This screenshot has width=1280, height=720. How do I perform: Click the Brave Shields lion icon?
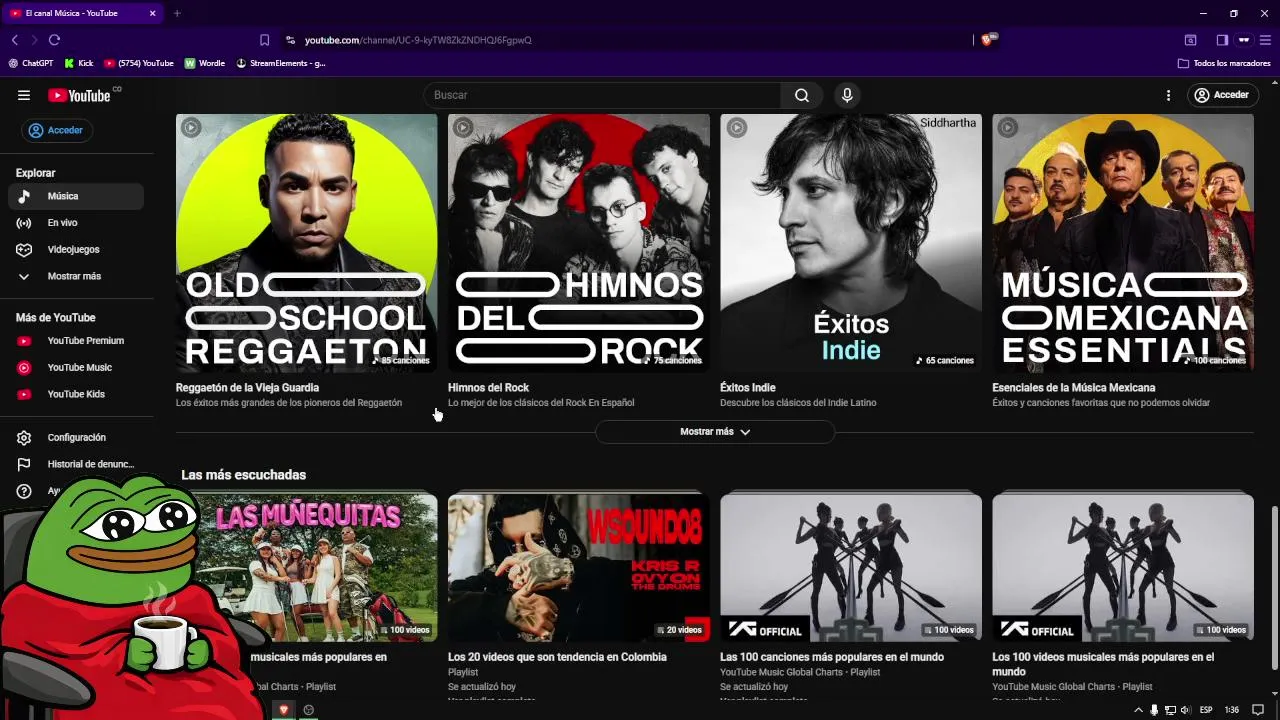click(988, 40)
